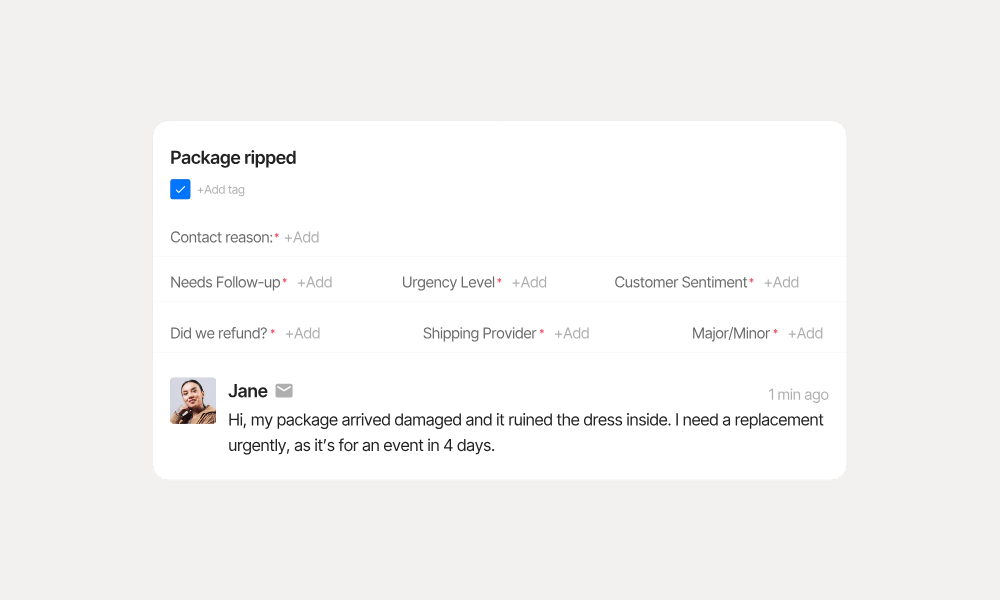Click the Package ripped ticket title

[233, 158]
